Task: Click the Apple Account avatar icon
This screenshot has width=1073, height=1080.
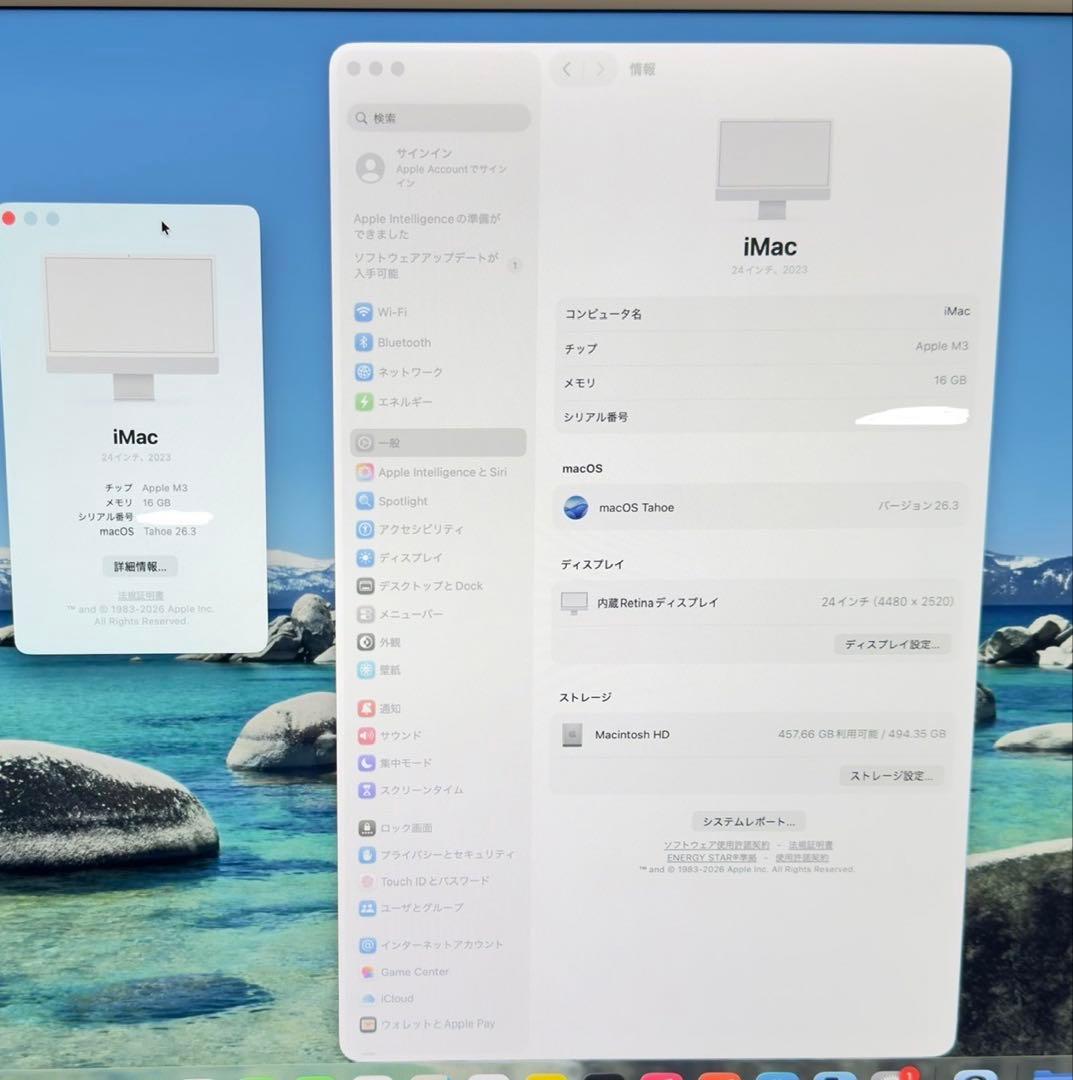Action: 371,168
